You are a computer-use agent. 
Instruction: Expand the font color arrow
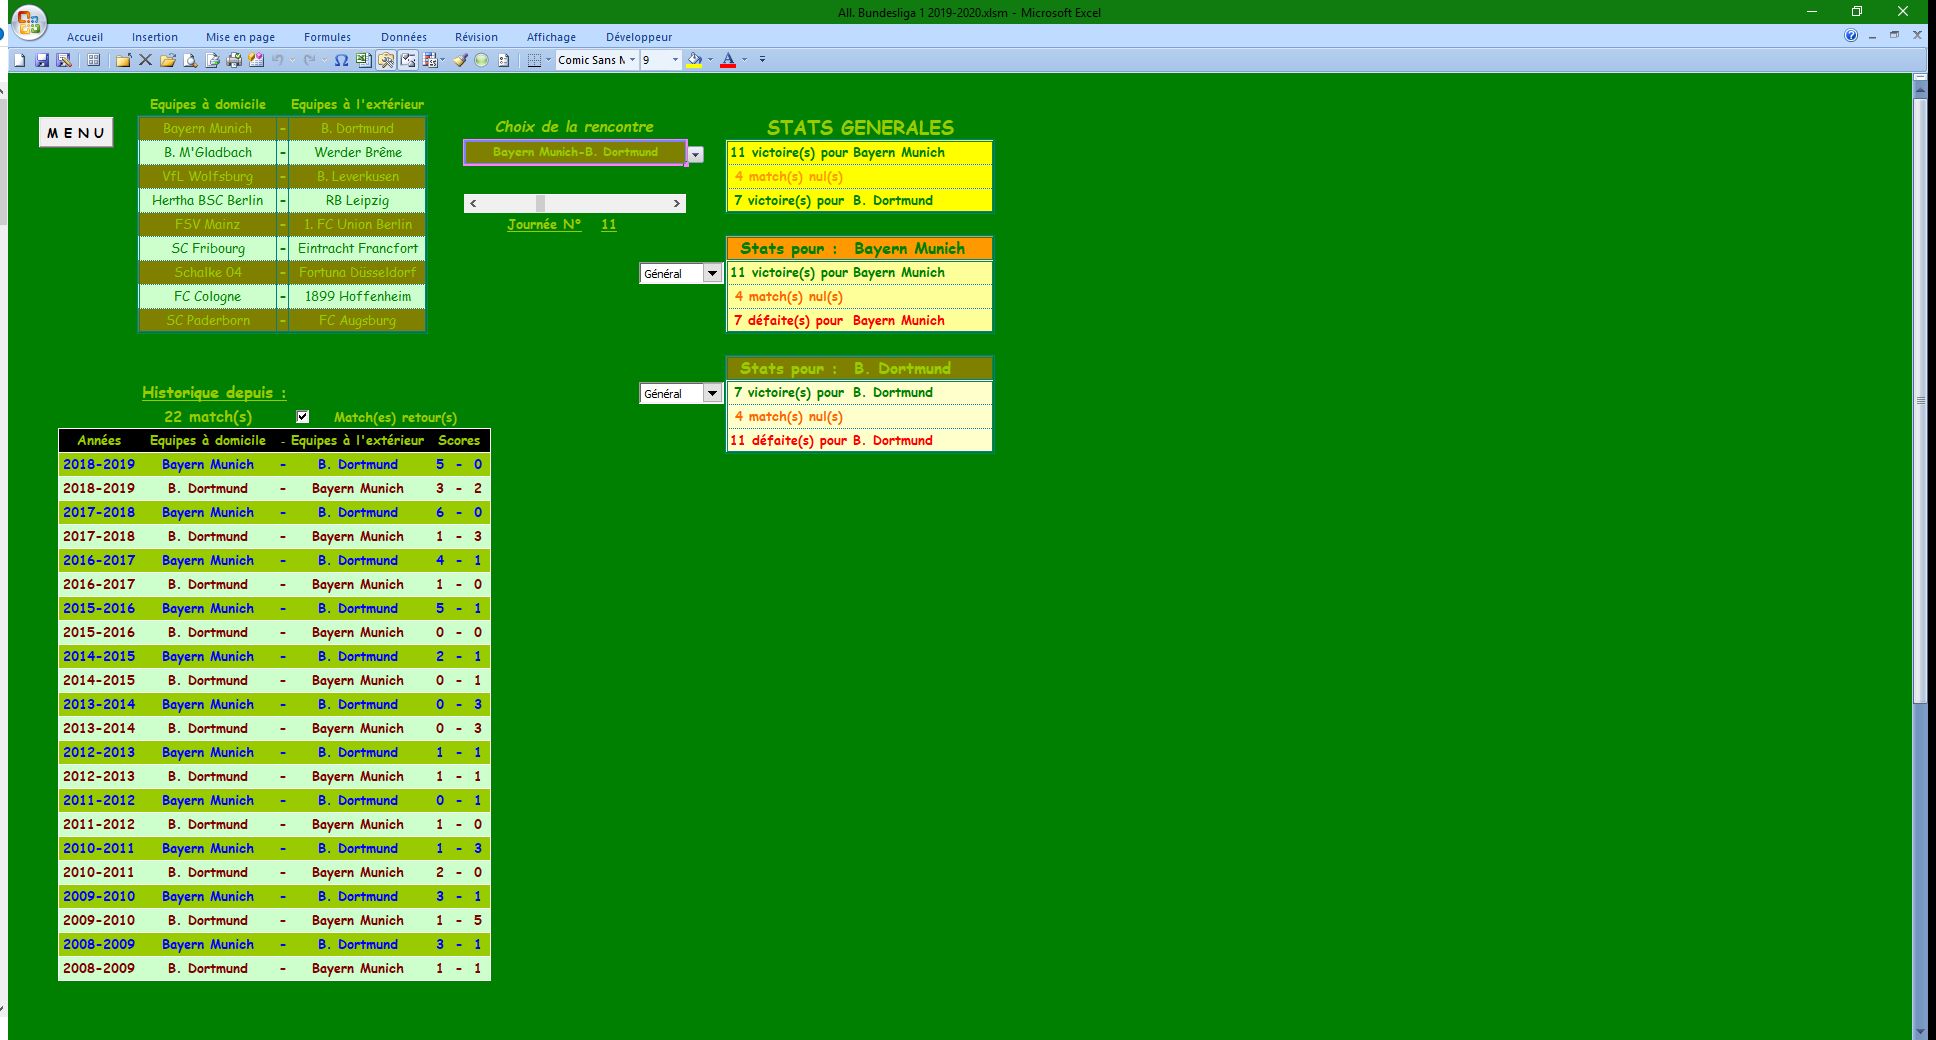pos(744,60)
